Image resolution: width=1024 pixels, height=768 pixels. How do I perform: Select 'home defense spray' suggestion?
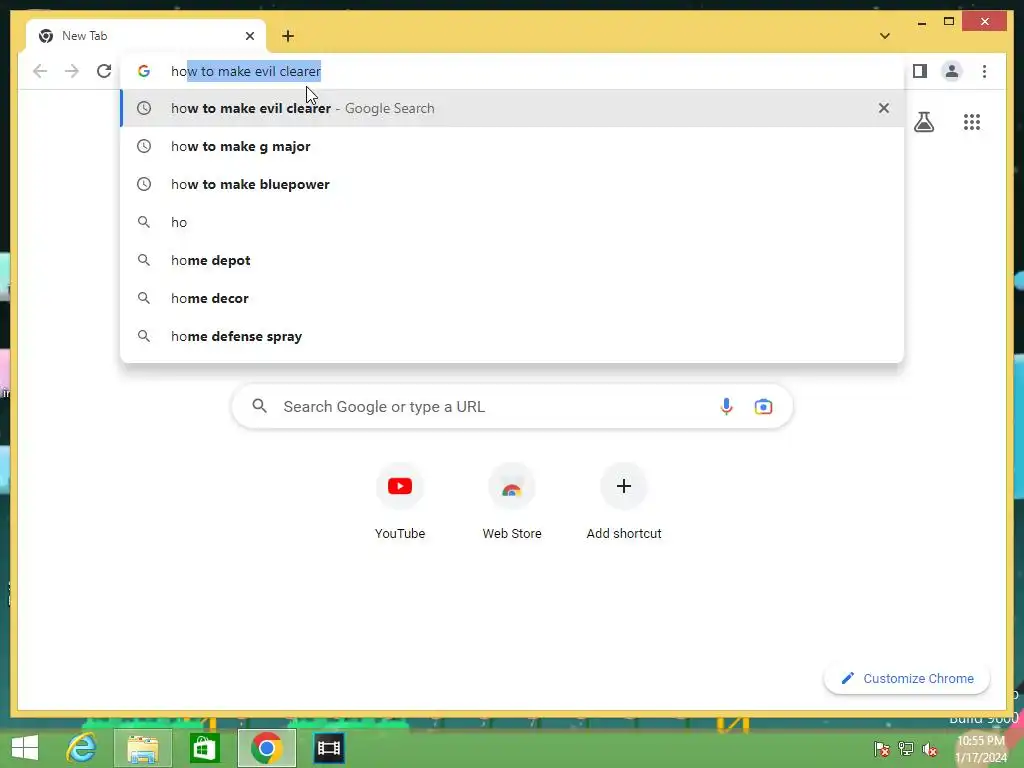(512, 336)
